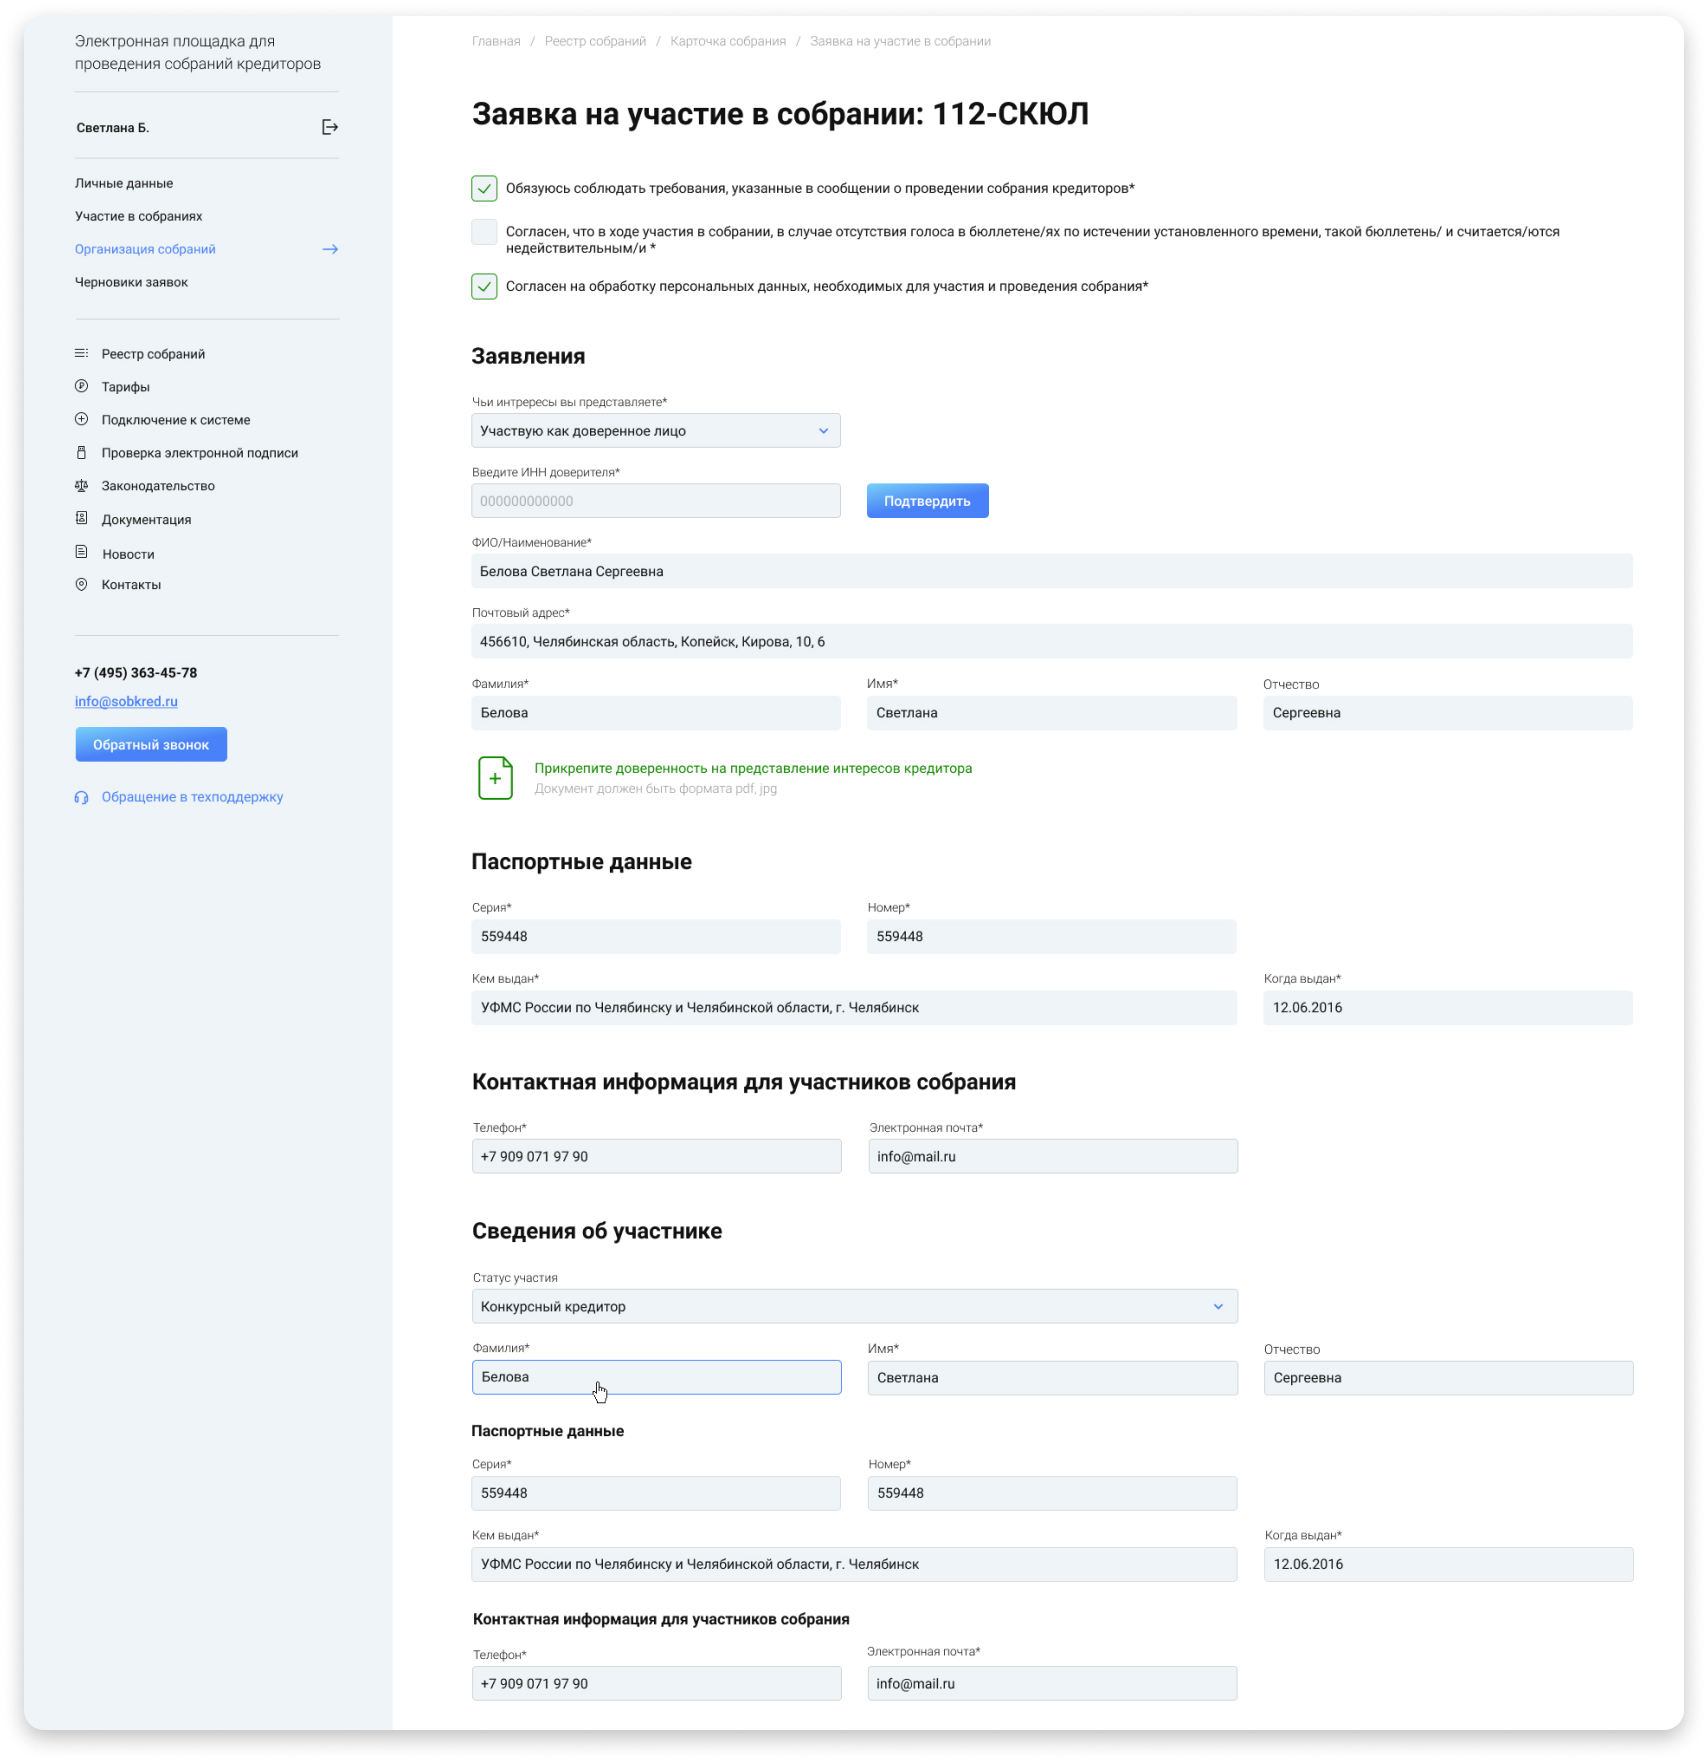Click the Обратный звонок button
This screenshot has height=1762, width=1708.
pos(151,745)
